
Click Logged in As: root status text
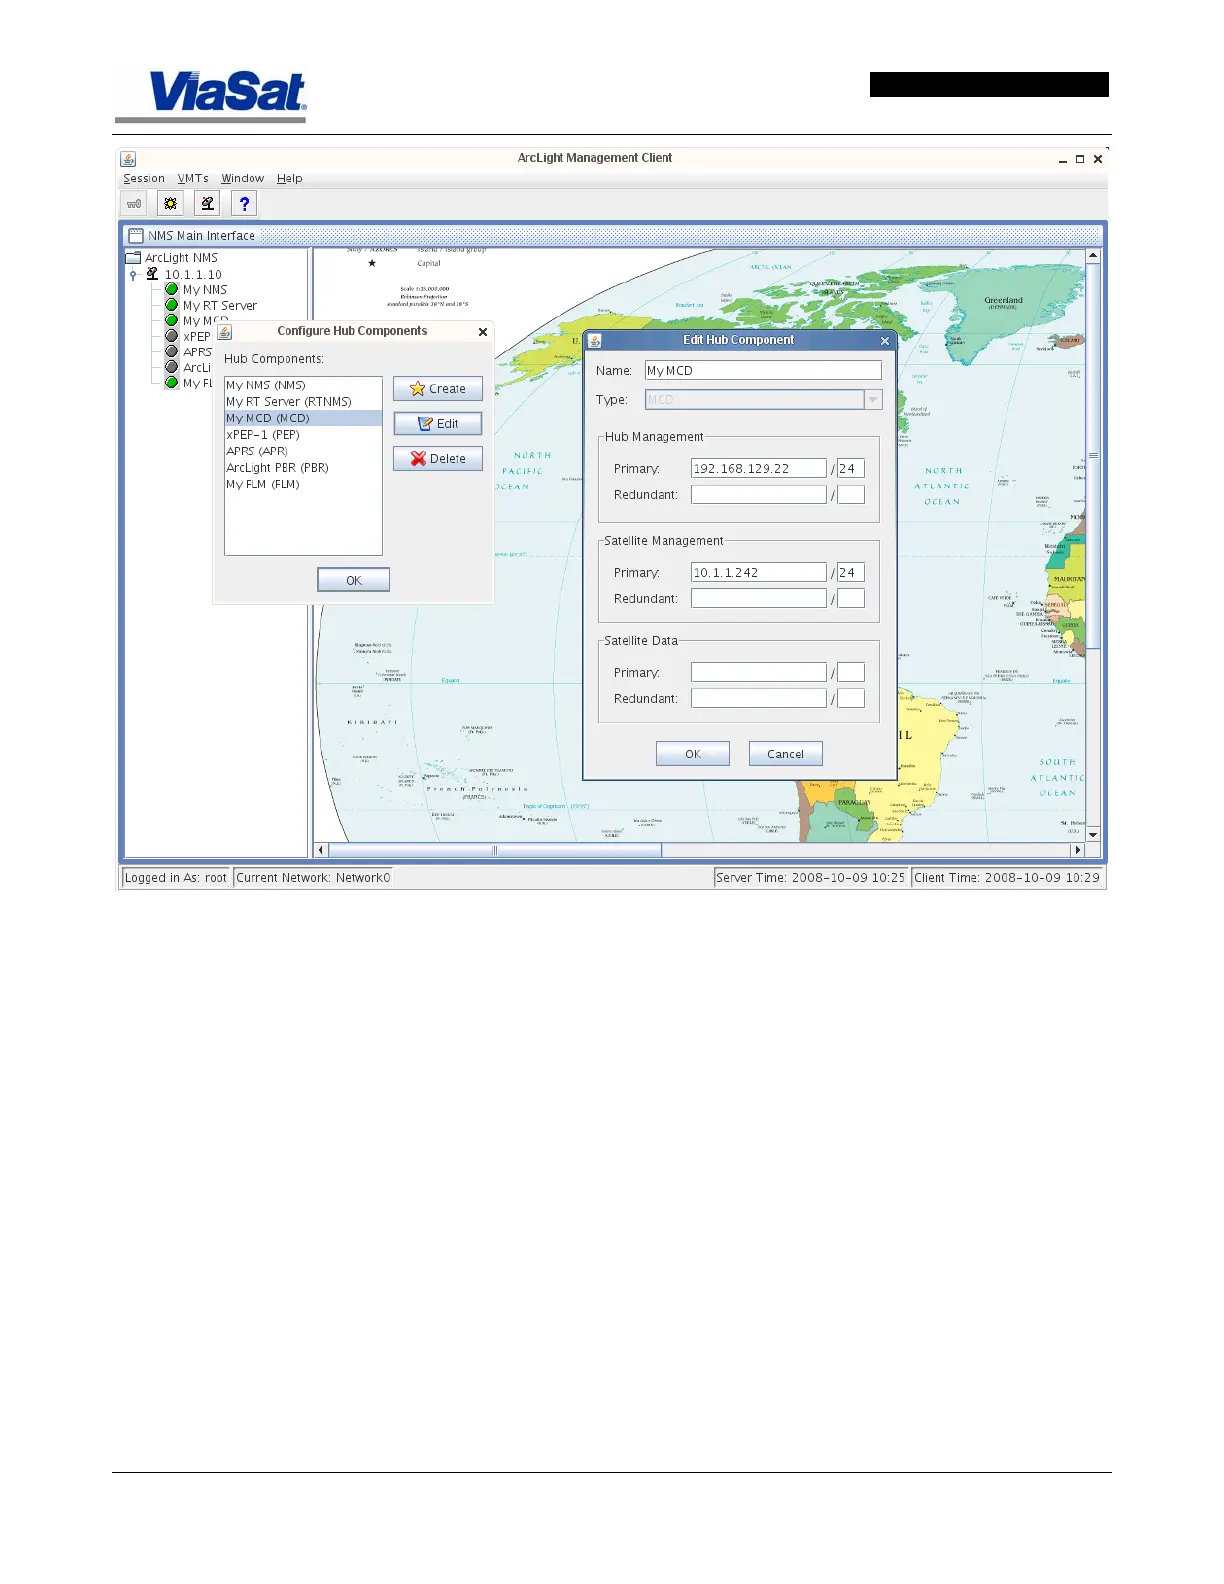(176, 878)
